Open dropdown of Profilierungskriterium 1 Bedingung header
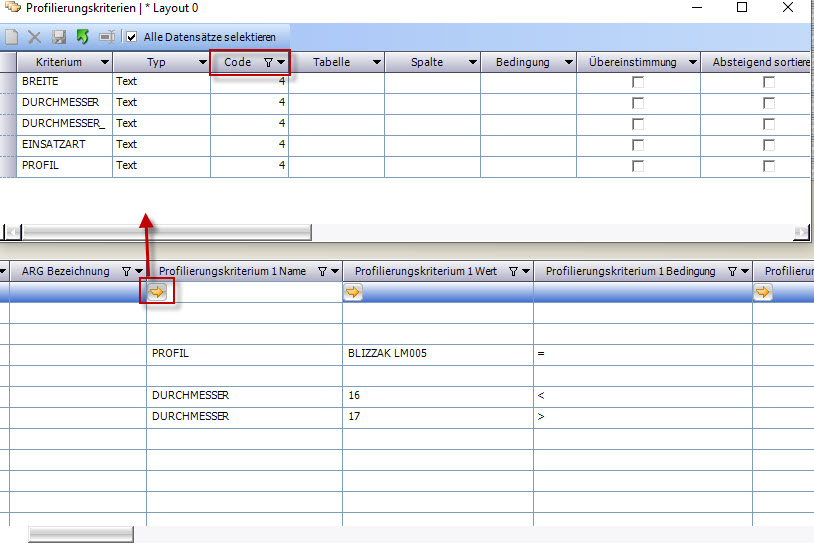The height and width of the screenshot is (544, 814). 745,271
